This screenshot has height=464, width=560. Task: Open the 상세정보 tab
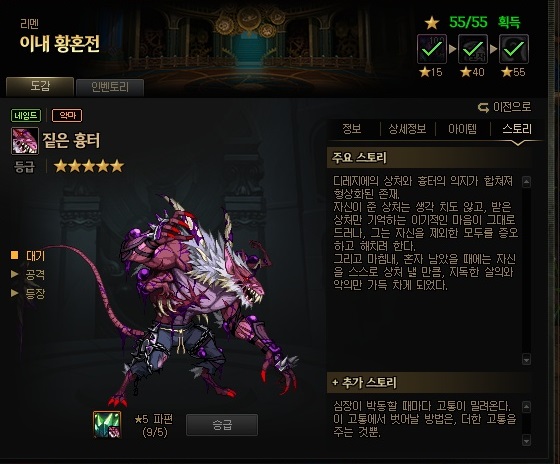pos(408,129)
